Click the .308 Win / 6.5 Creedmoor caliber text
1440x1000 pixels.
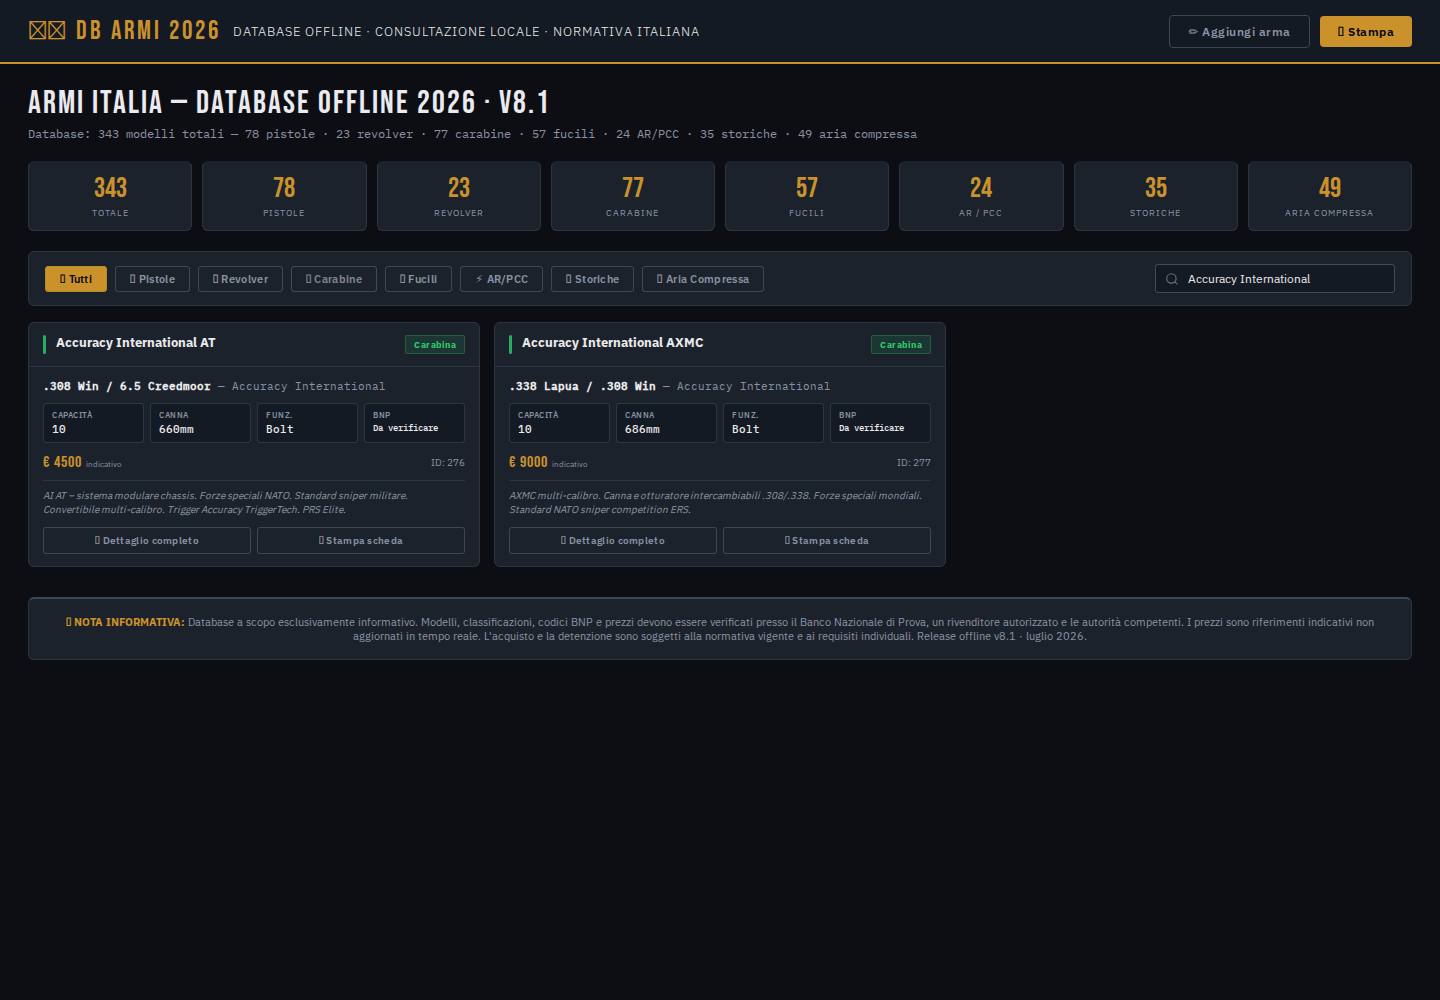click(127, 387)
